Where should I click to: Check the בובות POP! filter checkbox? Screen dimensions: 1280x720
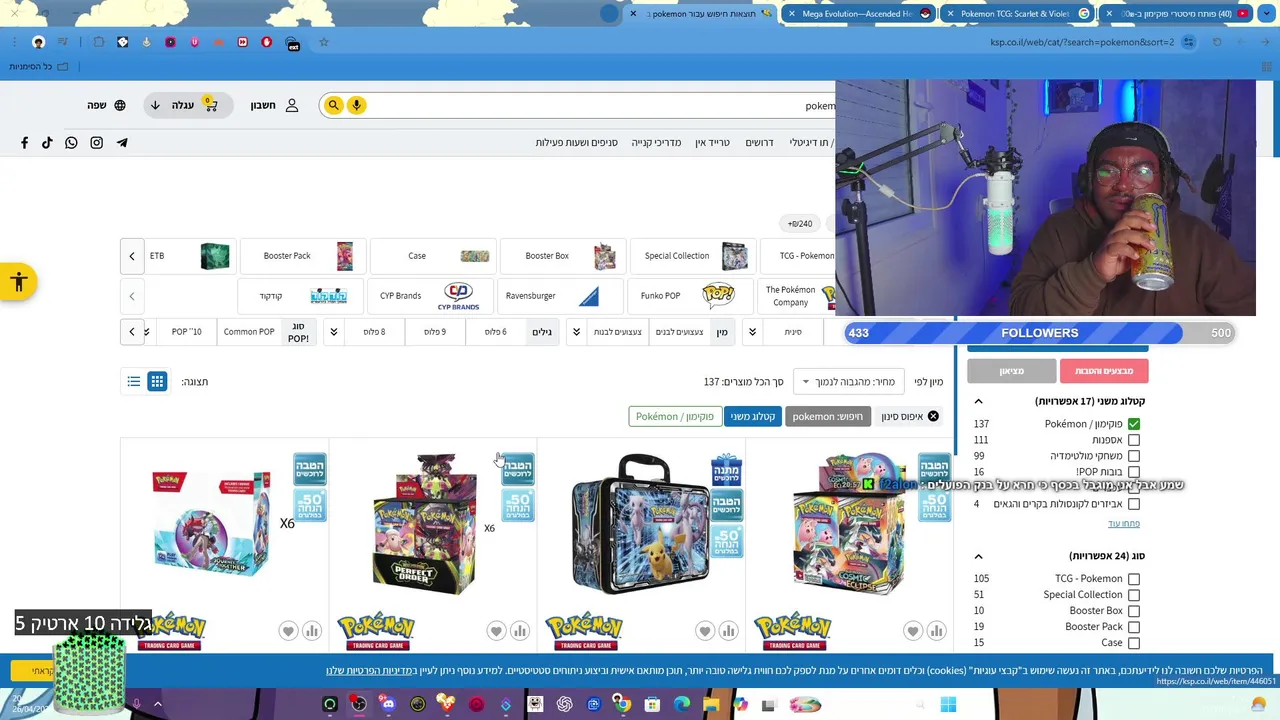pyautogui.click(x=1134, y=472)
